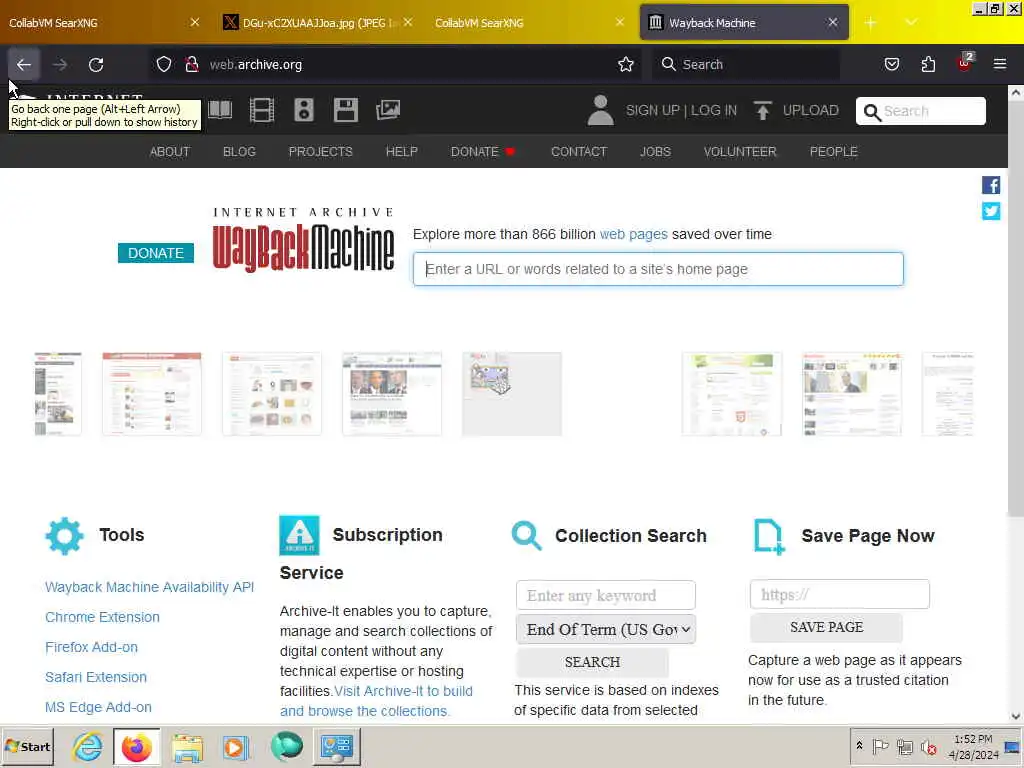This screenshot has height=768, width=1024.
Task: Click the Save Page Now document icon
Action: pyautogui.click(x=769, y=537)
